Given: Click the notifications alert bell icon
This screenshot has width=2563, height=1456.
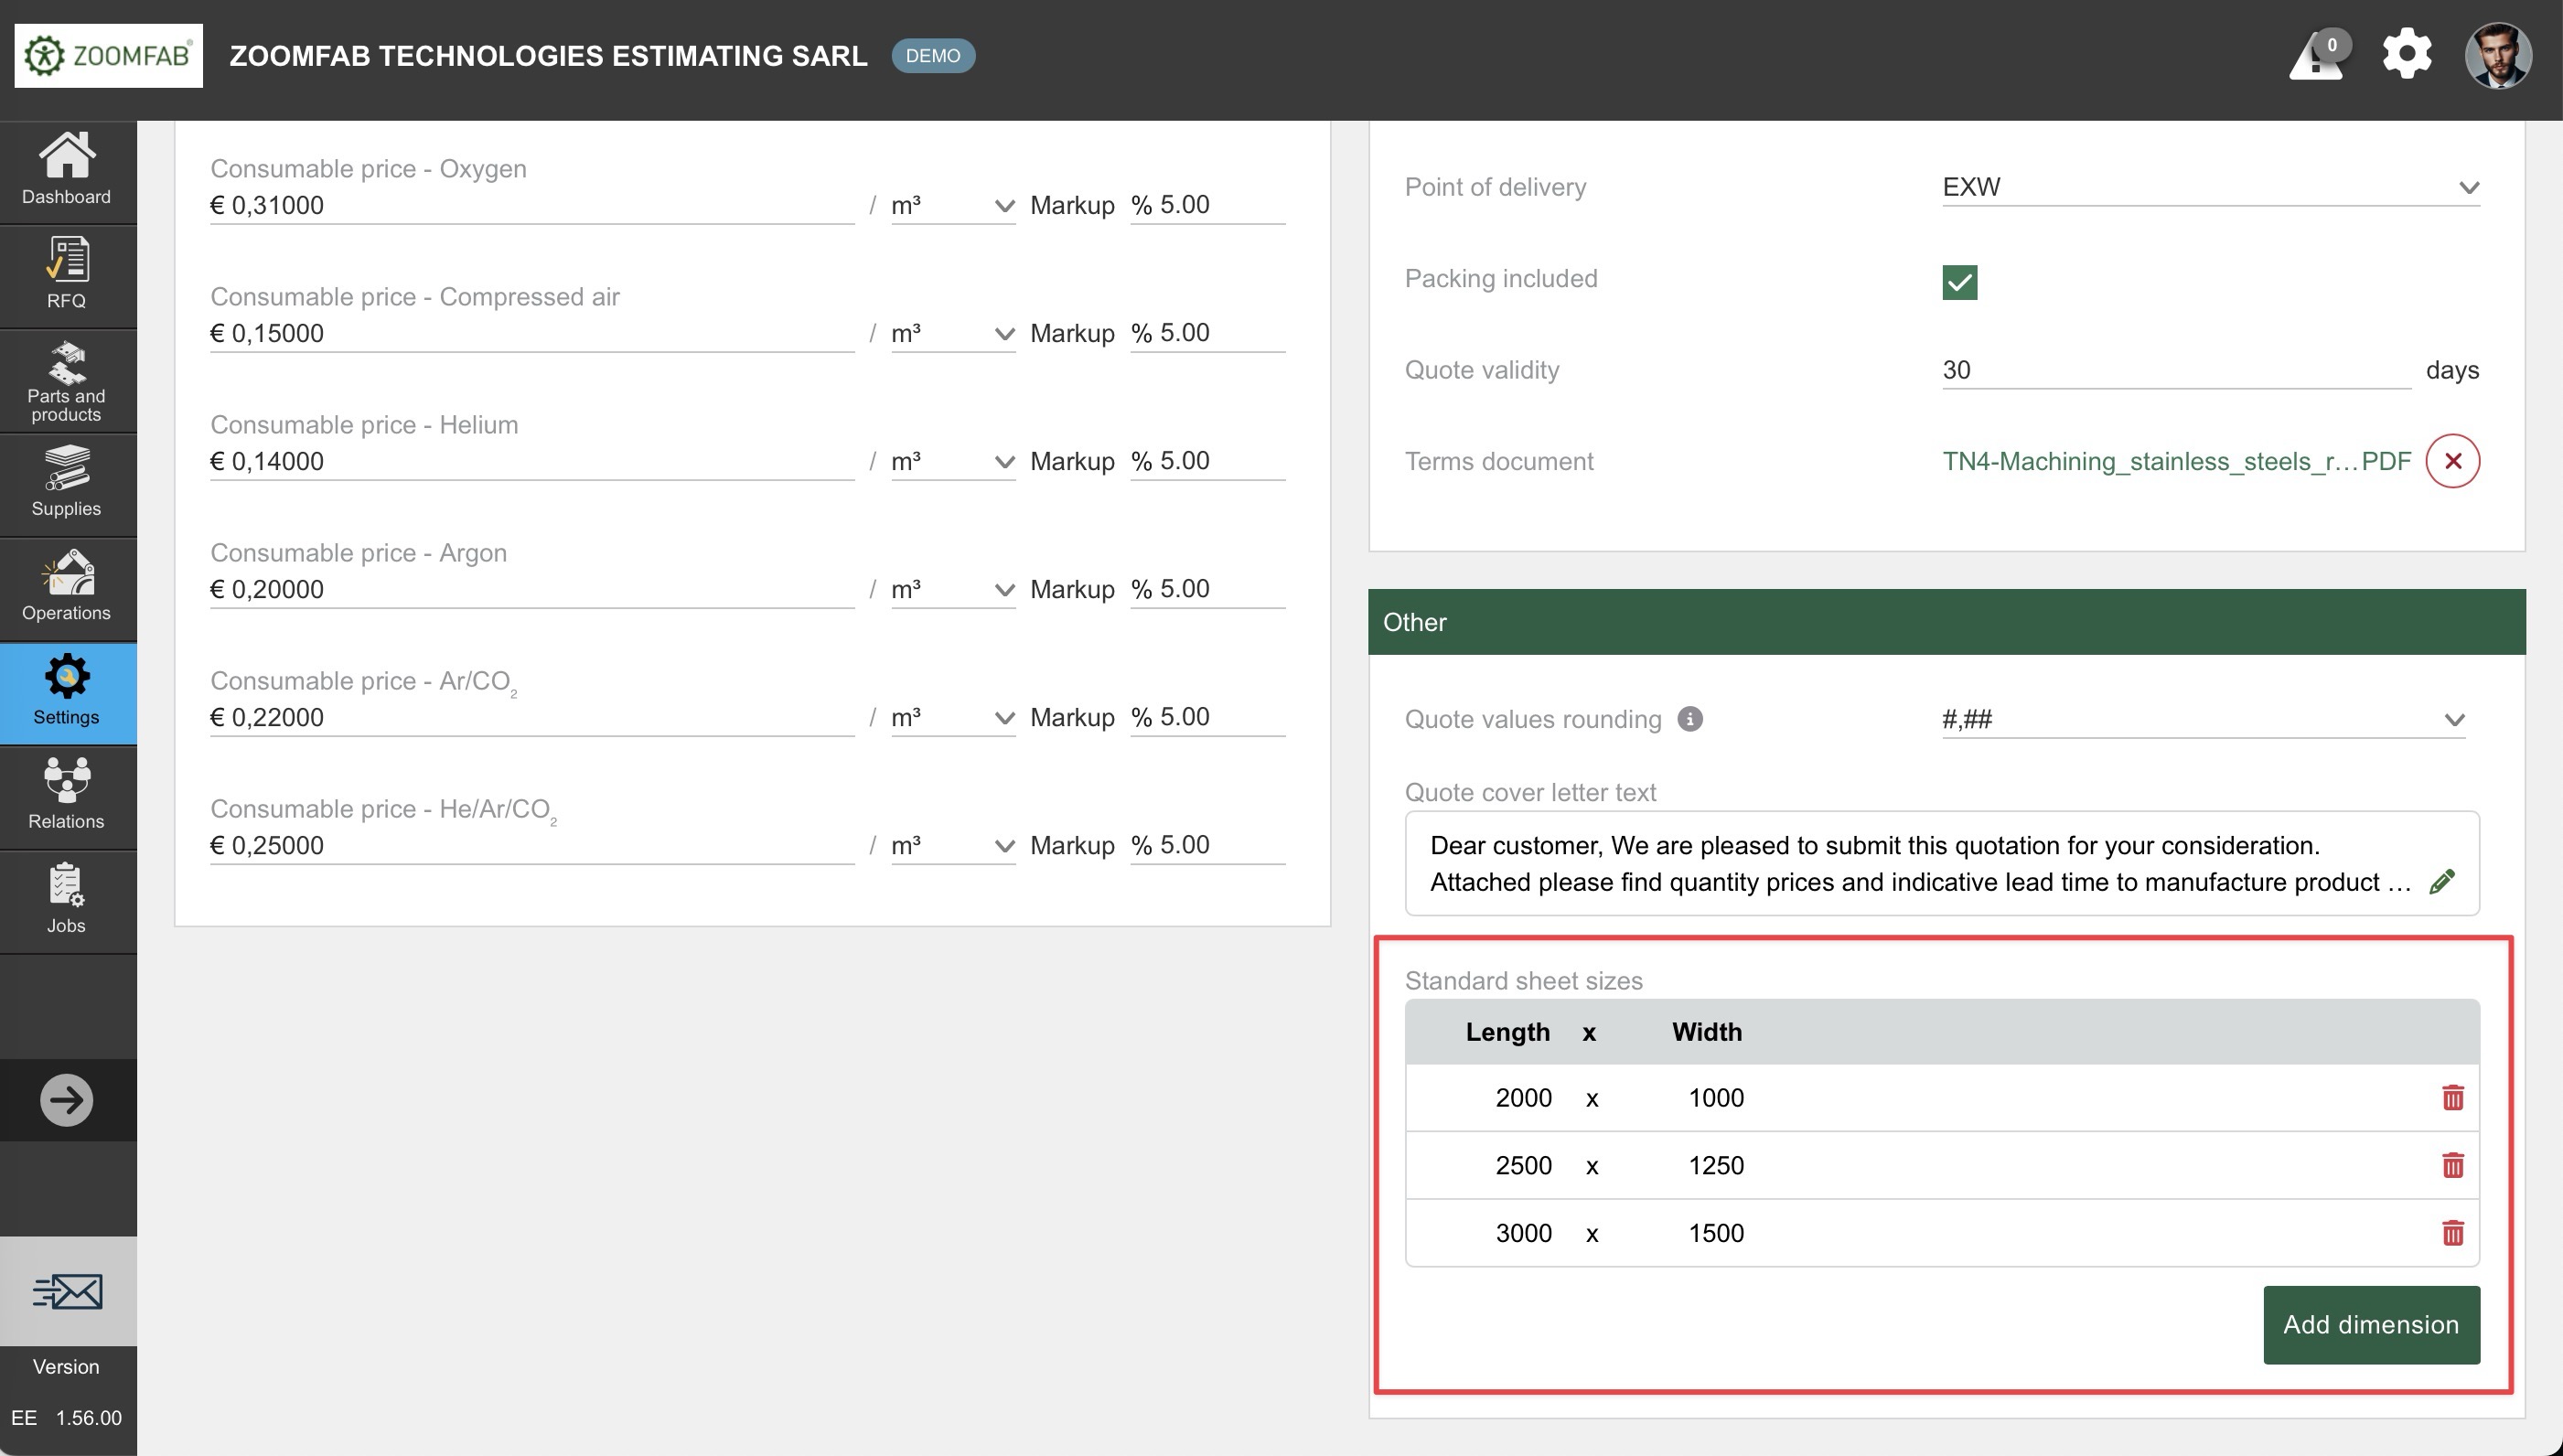Looking at the screenshot, I should point(2318,56).
